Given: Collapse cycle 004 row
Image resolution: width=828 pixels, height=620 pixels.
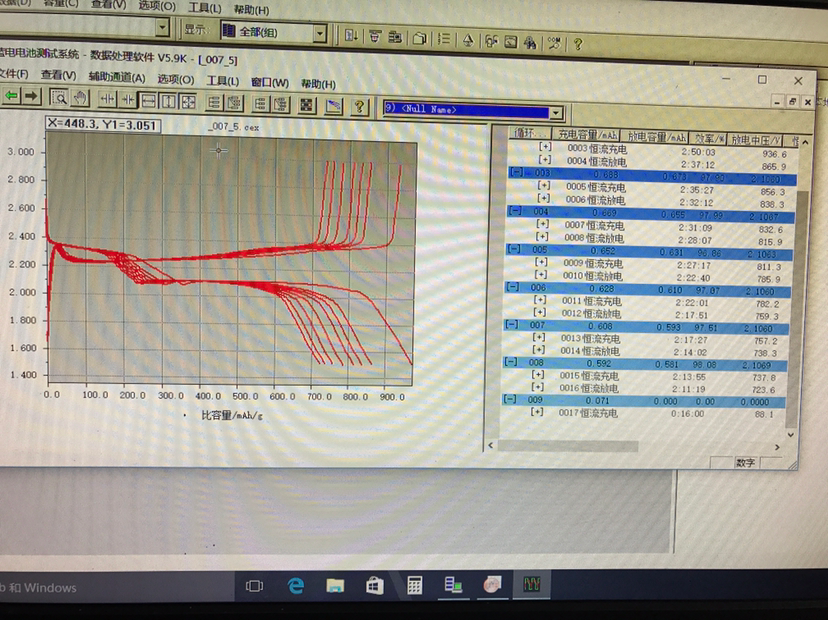Looking at the screenshot, I should coord(516,211).
